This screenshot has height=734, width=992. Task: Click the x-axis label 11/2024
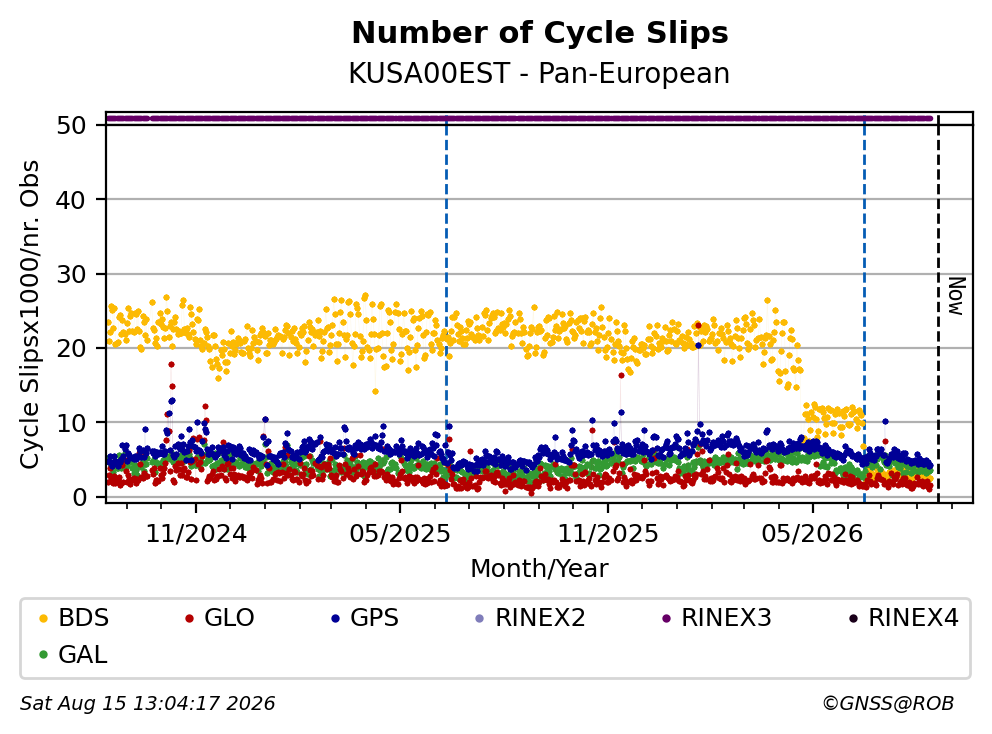click(x=196, y=534)
